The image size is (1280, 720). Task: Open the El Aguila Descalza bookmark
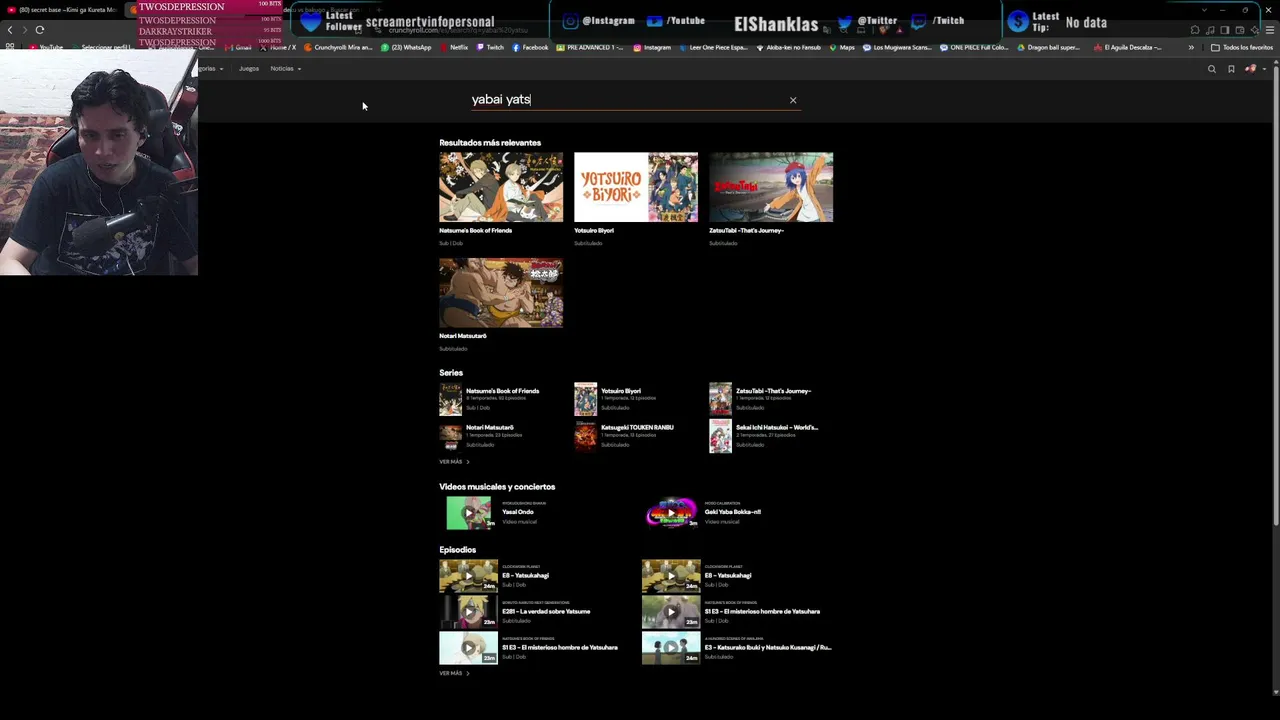[x=1127, y=47]
